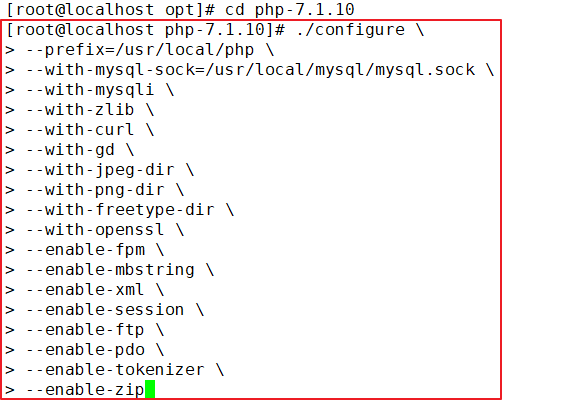568x404 pixels.
Task: Click the --enable-mbstring option
Action: [x=110, y=270]
